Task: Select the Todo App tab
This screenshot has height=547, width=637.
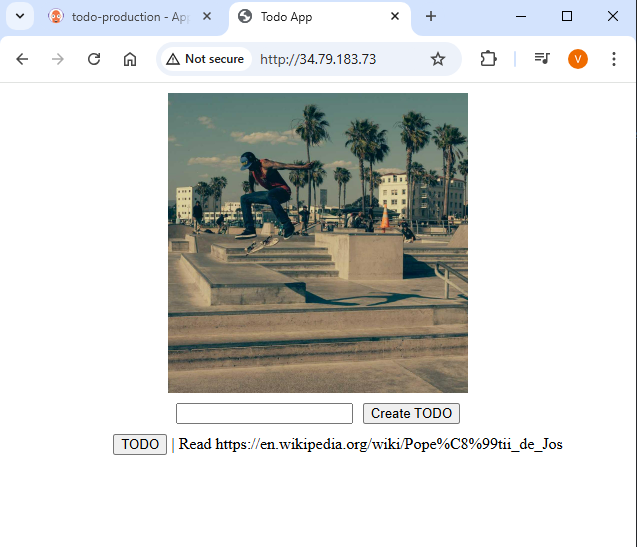Action: point(320,17)
